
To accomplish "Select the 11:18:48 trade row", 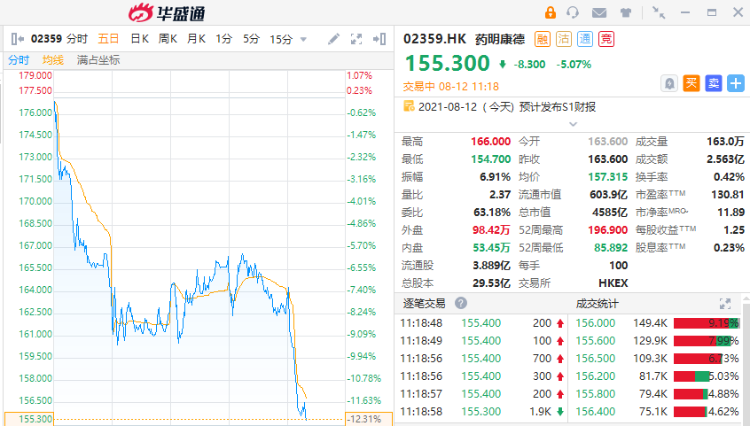I will click(x=482, y=323).
